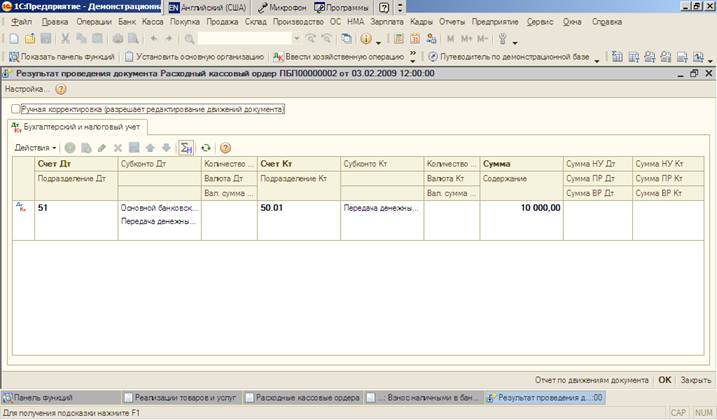
Task: Switch to Панель функций window tab
Action: pyautogui.click(x=61, y=398)
